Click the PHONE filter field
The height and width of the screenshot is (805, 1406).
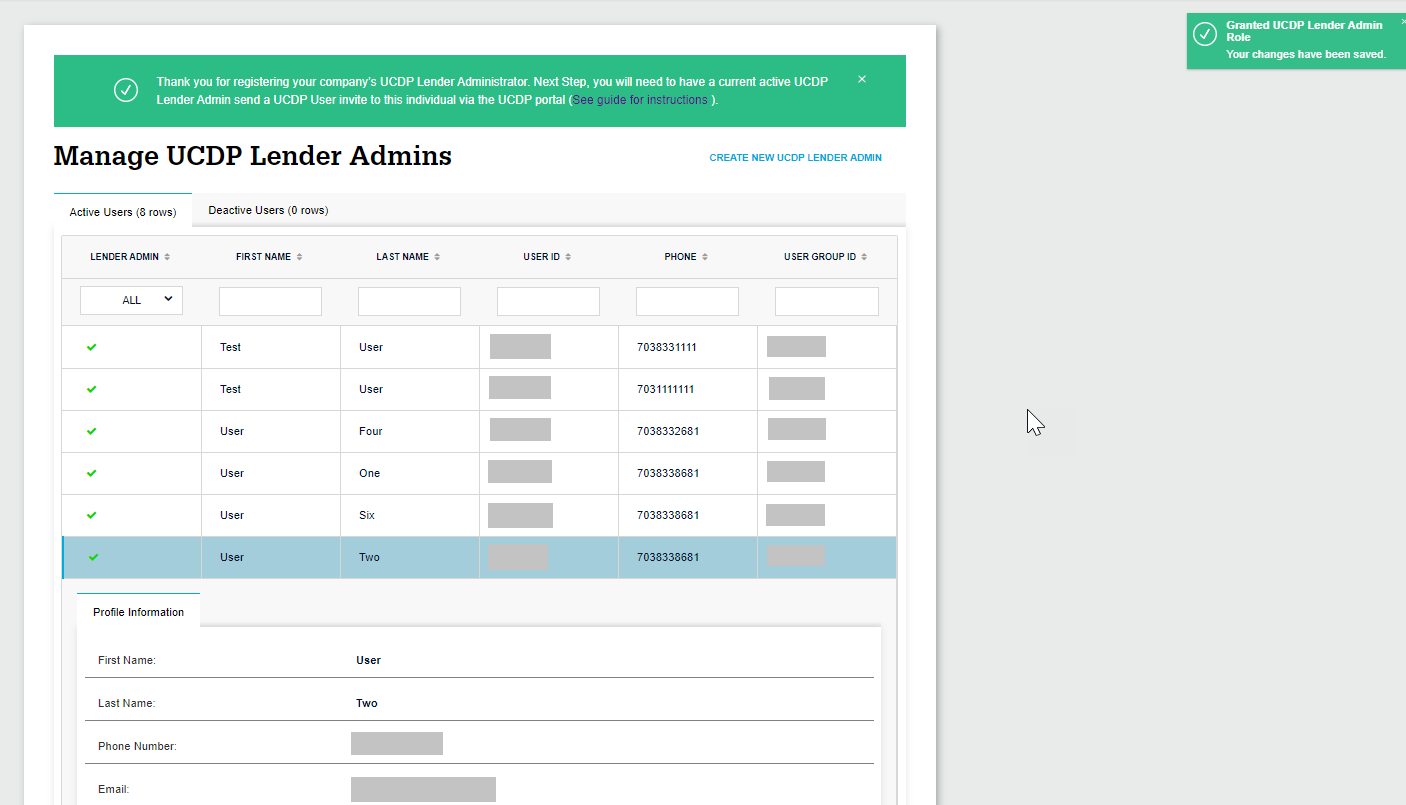pos(687,300)
